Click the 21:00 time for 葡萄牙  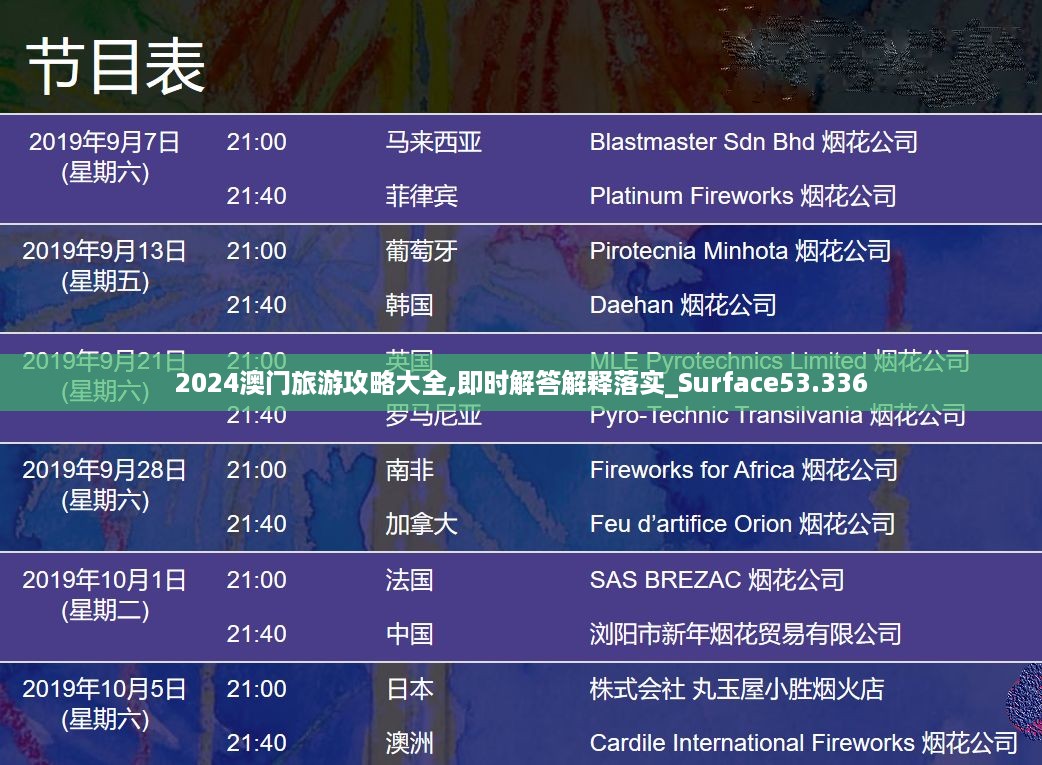tap(257, 251)
